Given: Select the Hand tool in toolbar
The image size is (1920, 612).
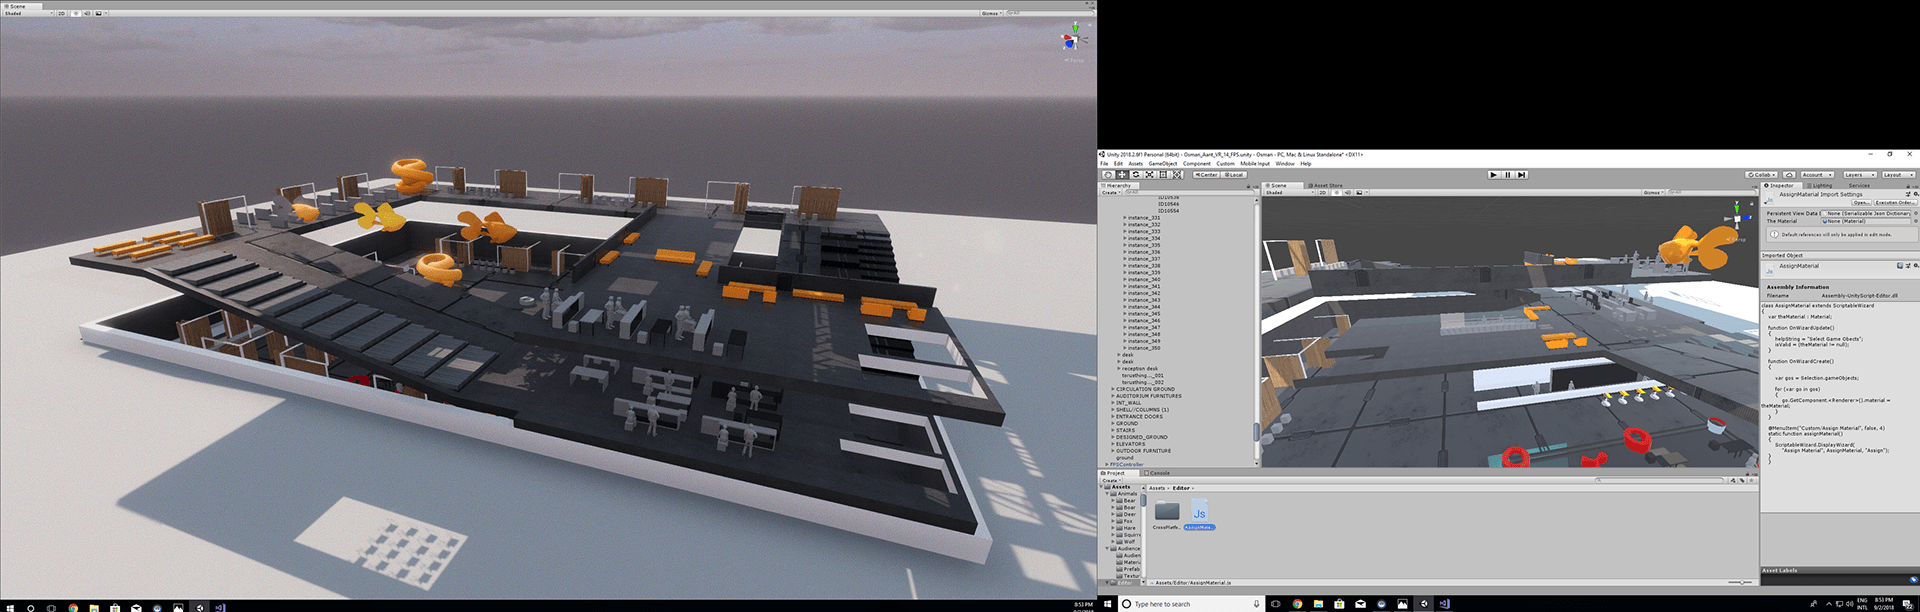Looking at the screenshot, I should (1108, 175).
